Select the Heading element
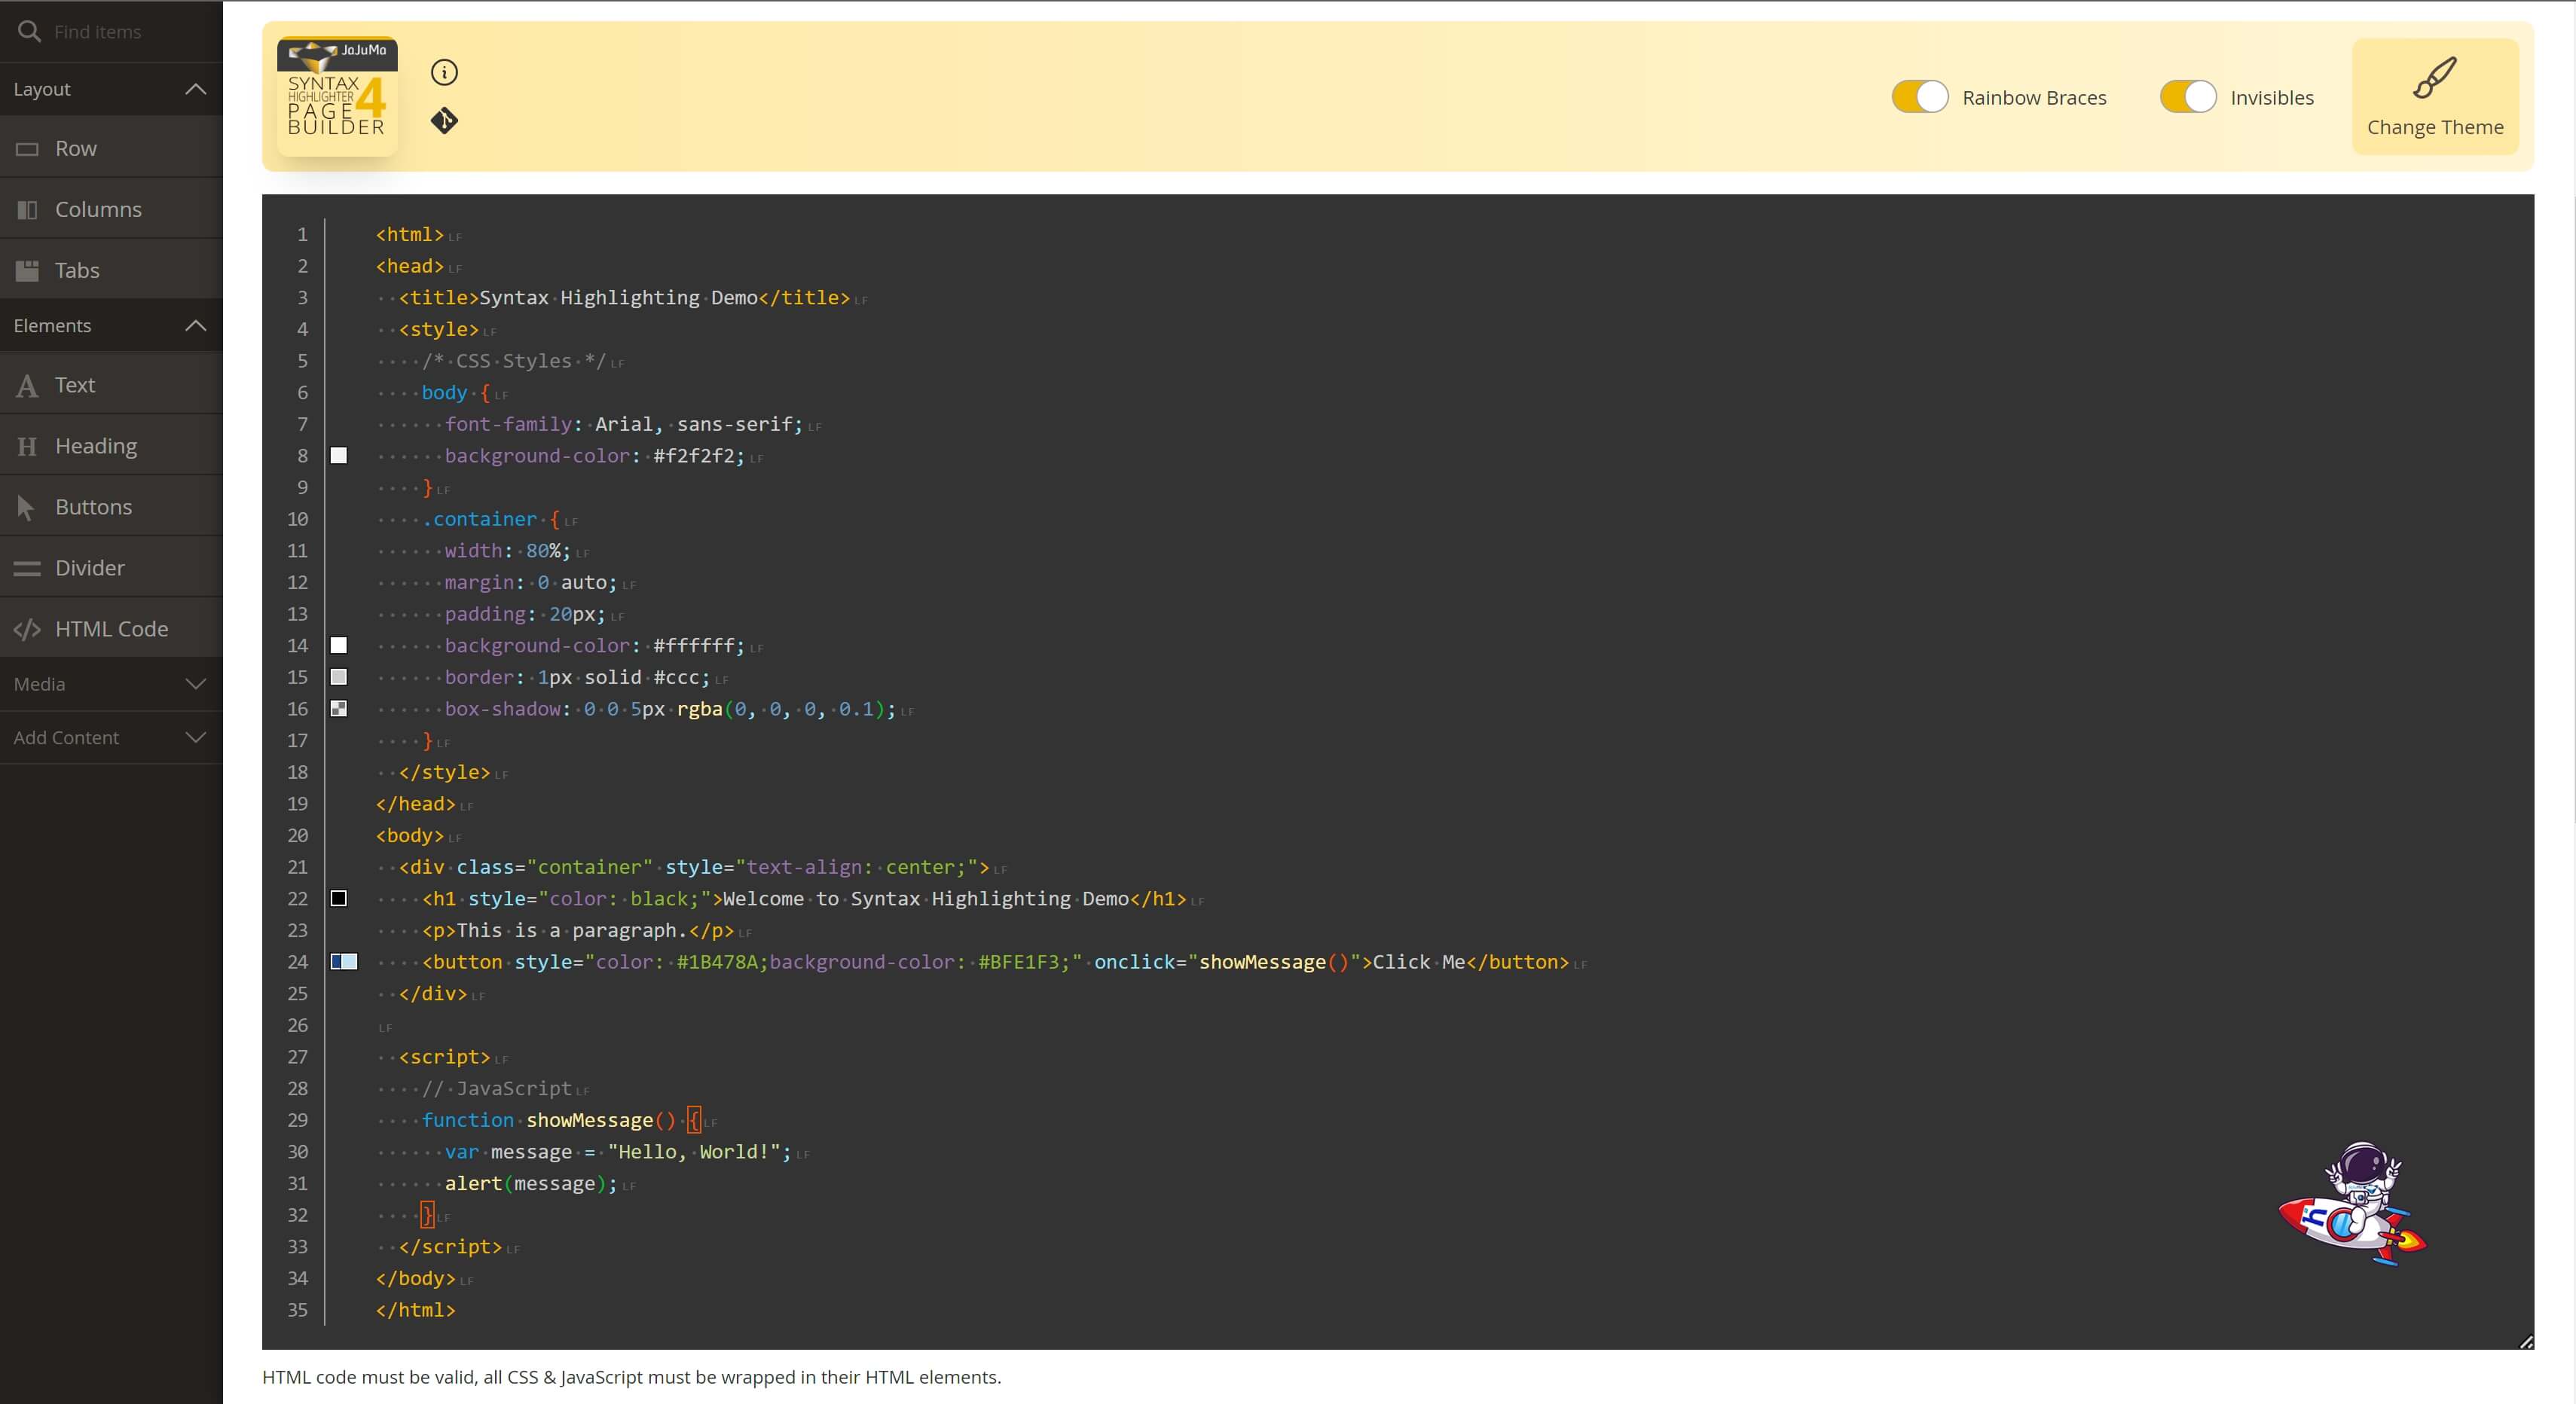The height and width of the screenshot is (1404, 2576). tap(96, 446)
